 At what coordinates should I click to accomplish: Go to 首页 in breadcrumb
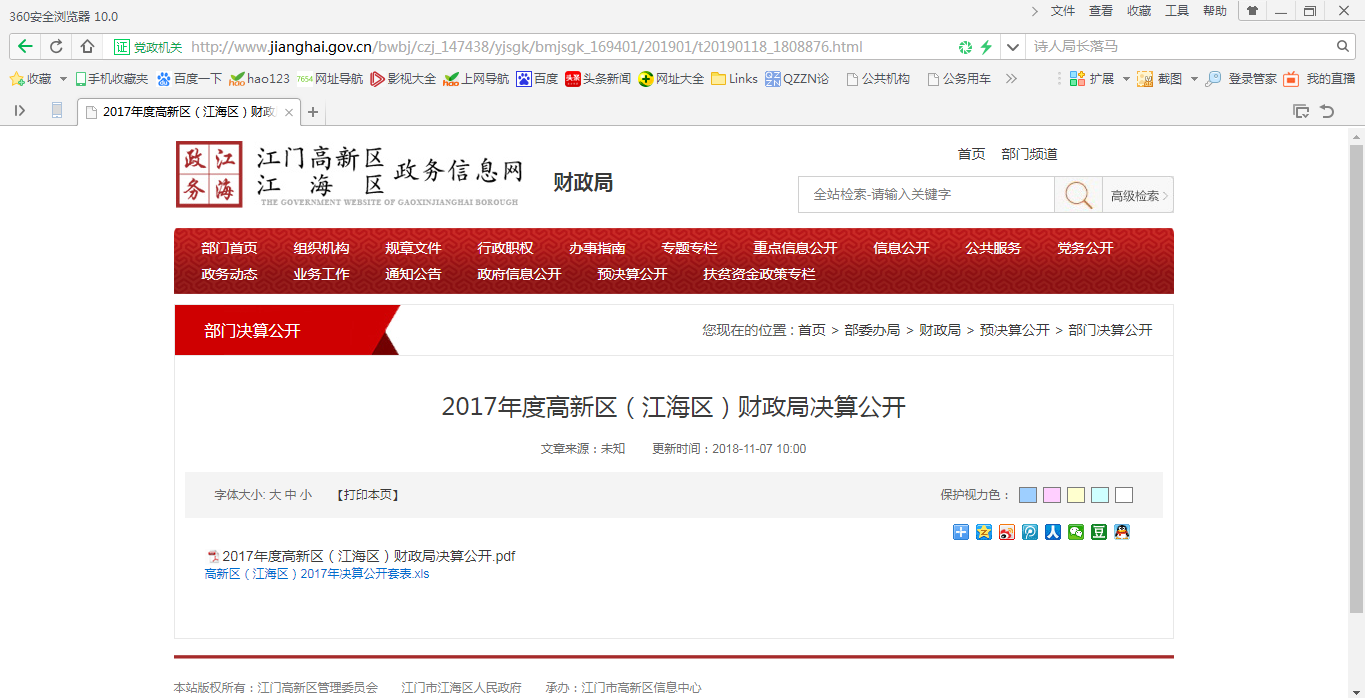812,330
